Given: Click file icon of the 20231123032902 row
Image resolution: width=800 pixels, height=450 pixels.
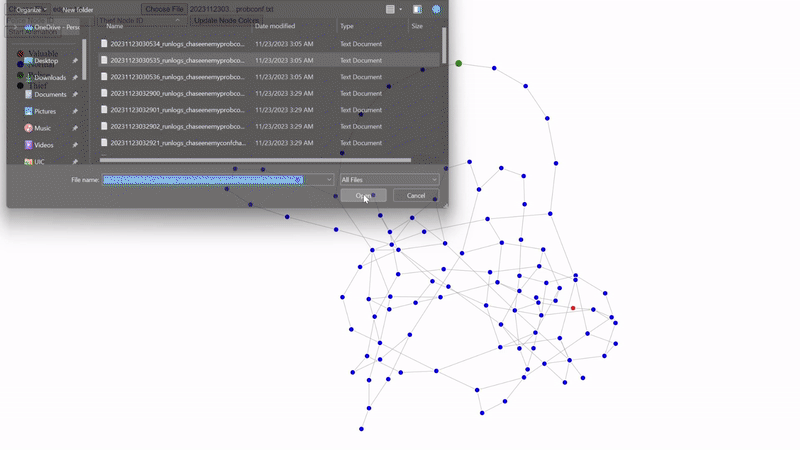Looking at the screenshot, I should [x=104, y=127].
